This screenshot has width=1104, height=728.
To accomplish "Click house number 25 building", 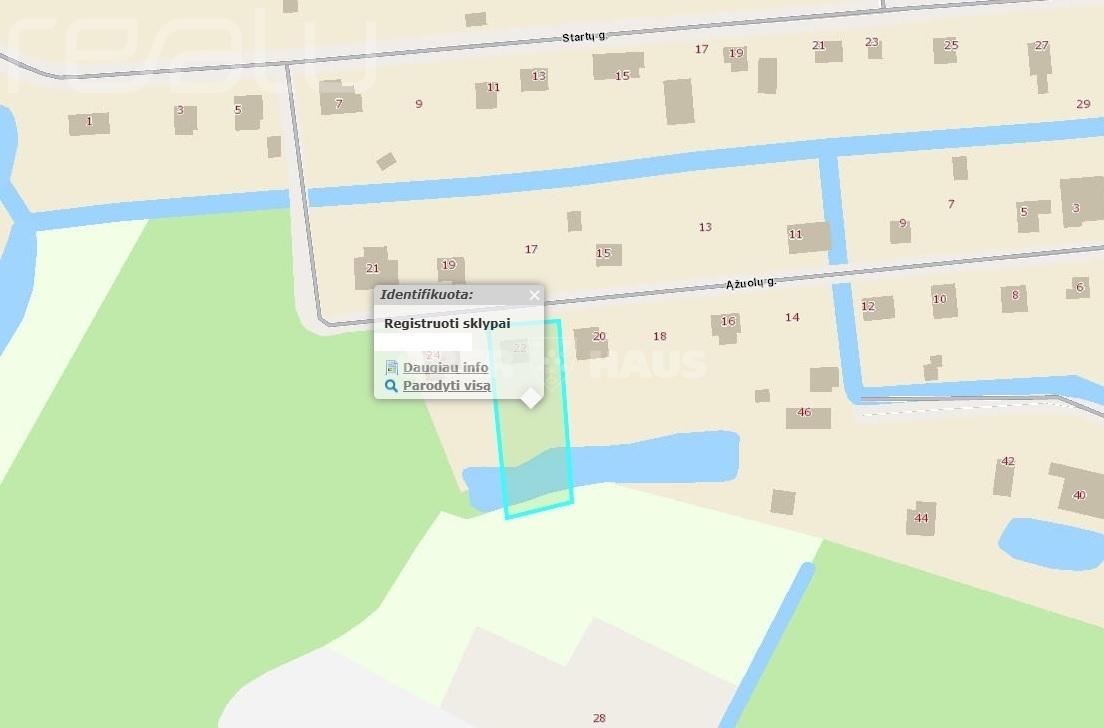I will (x=946, y=50).
